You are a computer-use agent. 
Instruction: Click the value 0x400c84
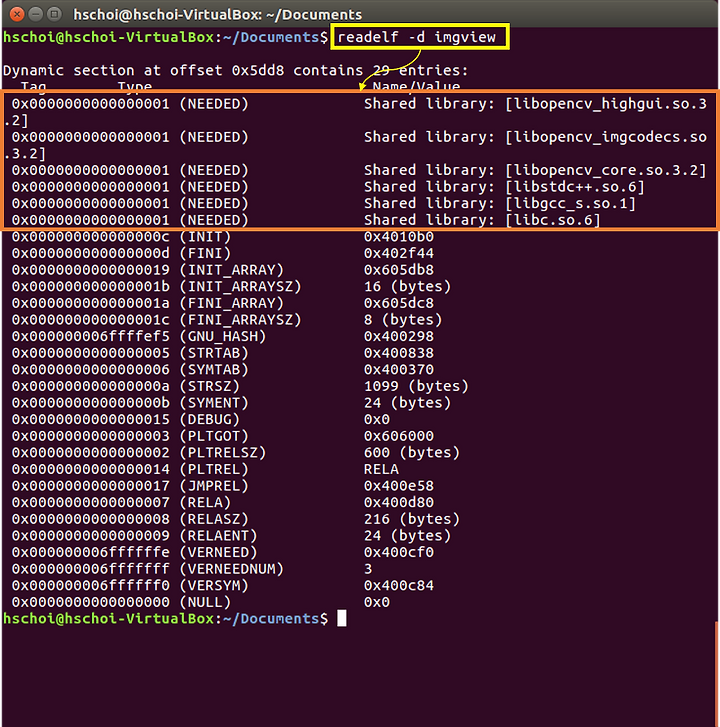pos(399,586)
